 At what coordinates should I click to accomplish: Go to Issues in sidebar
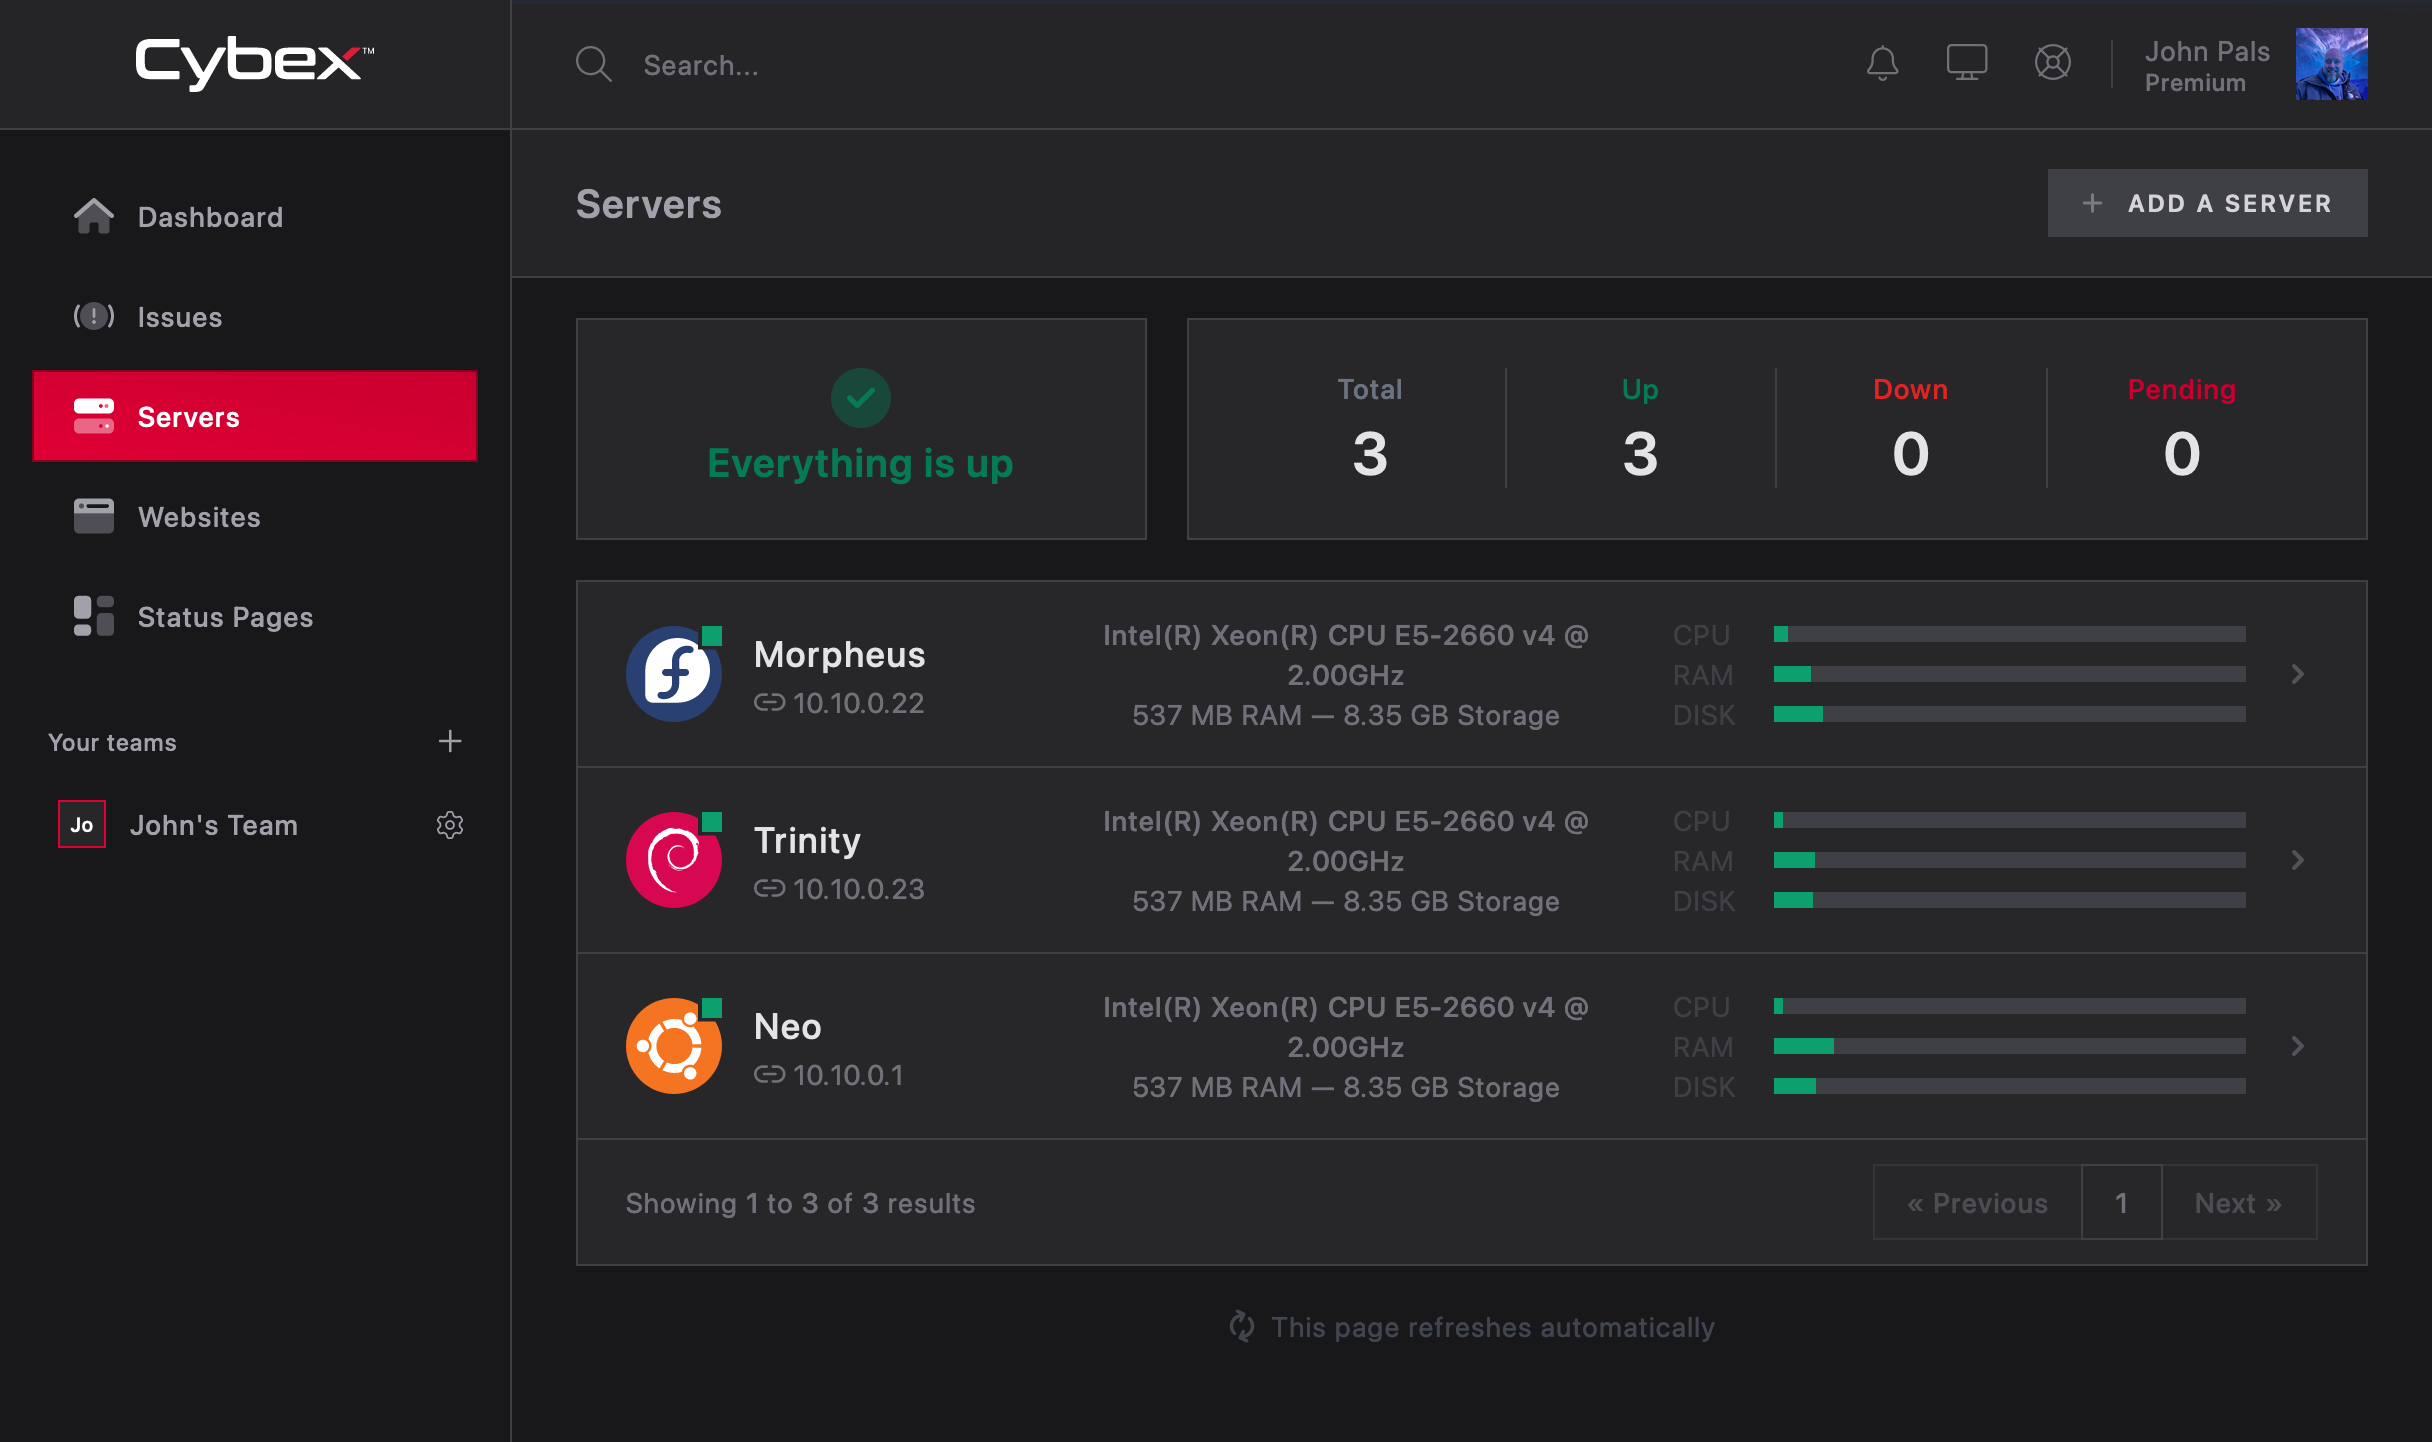click(180, 317)
